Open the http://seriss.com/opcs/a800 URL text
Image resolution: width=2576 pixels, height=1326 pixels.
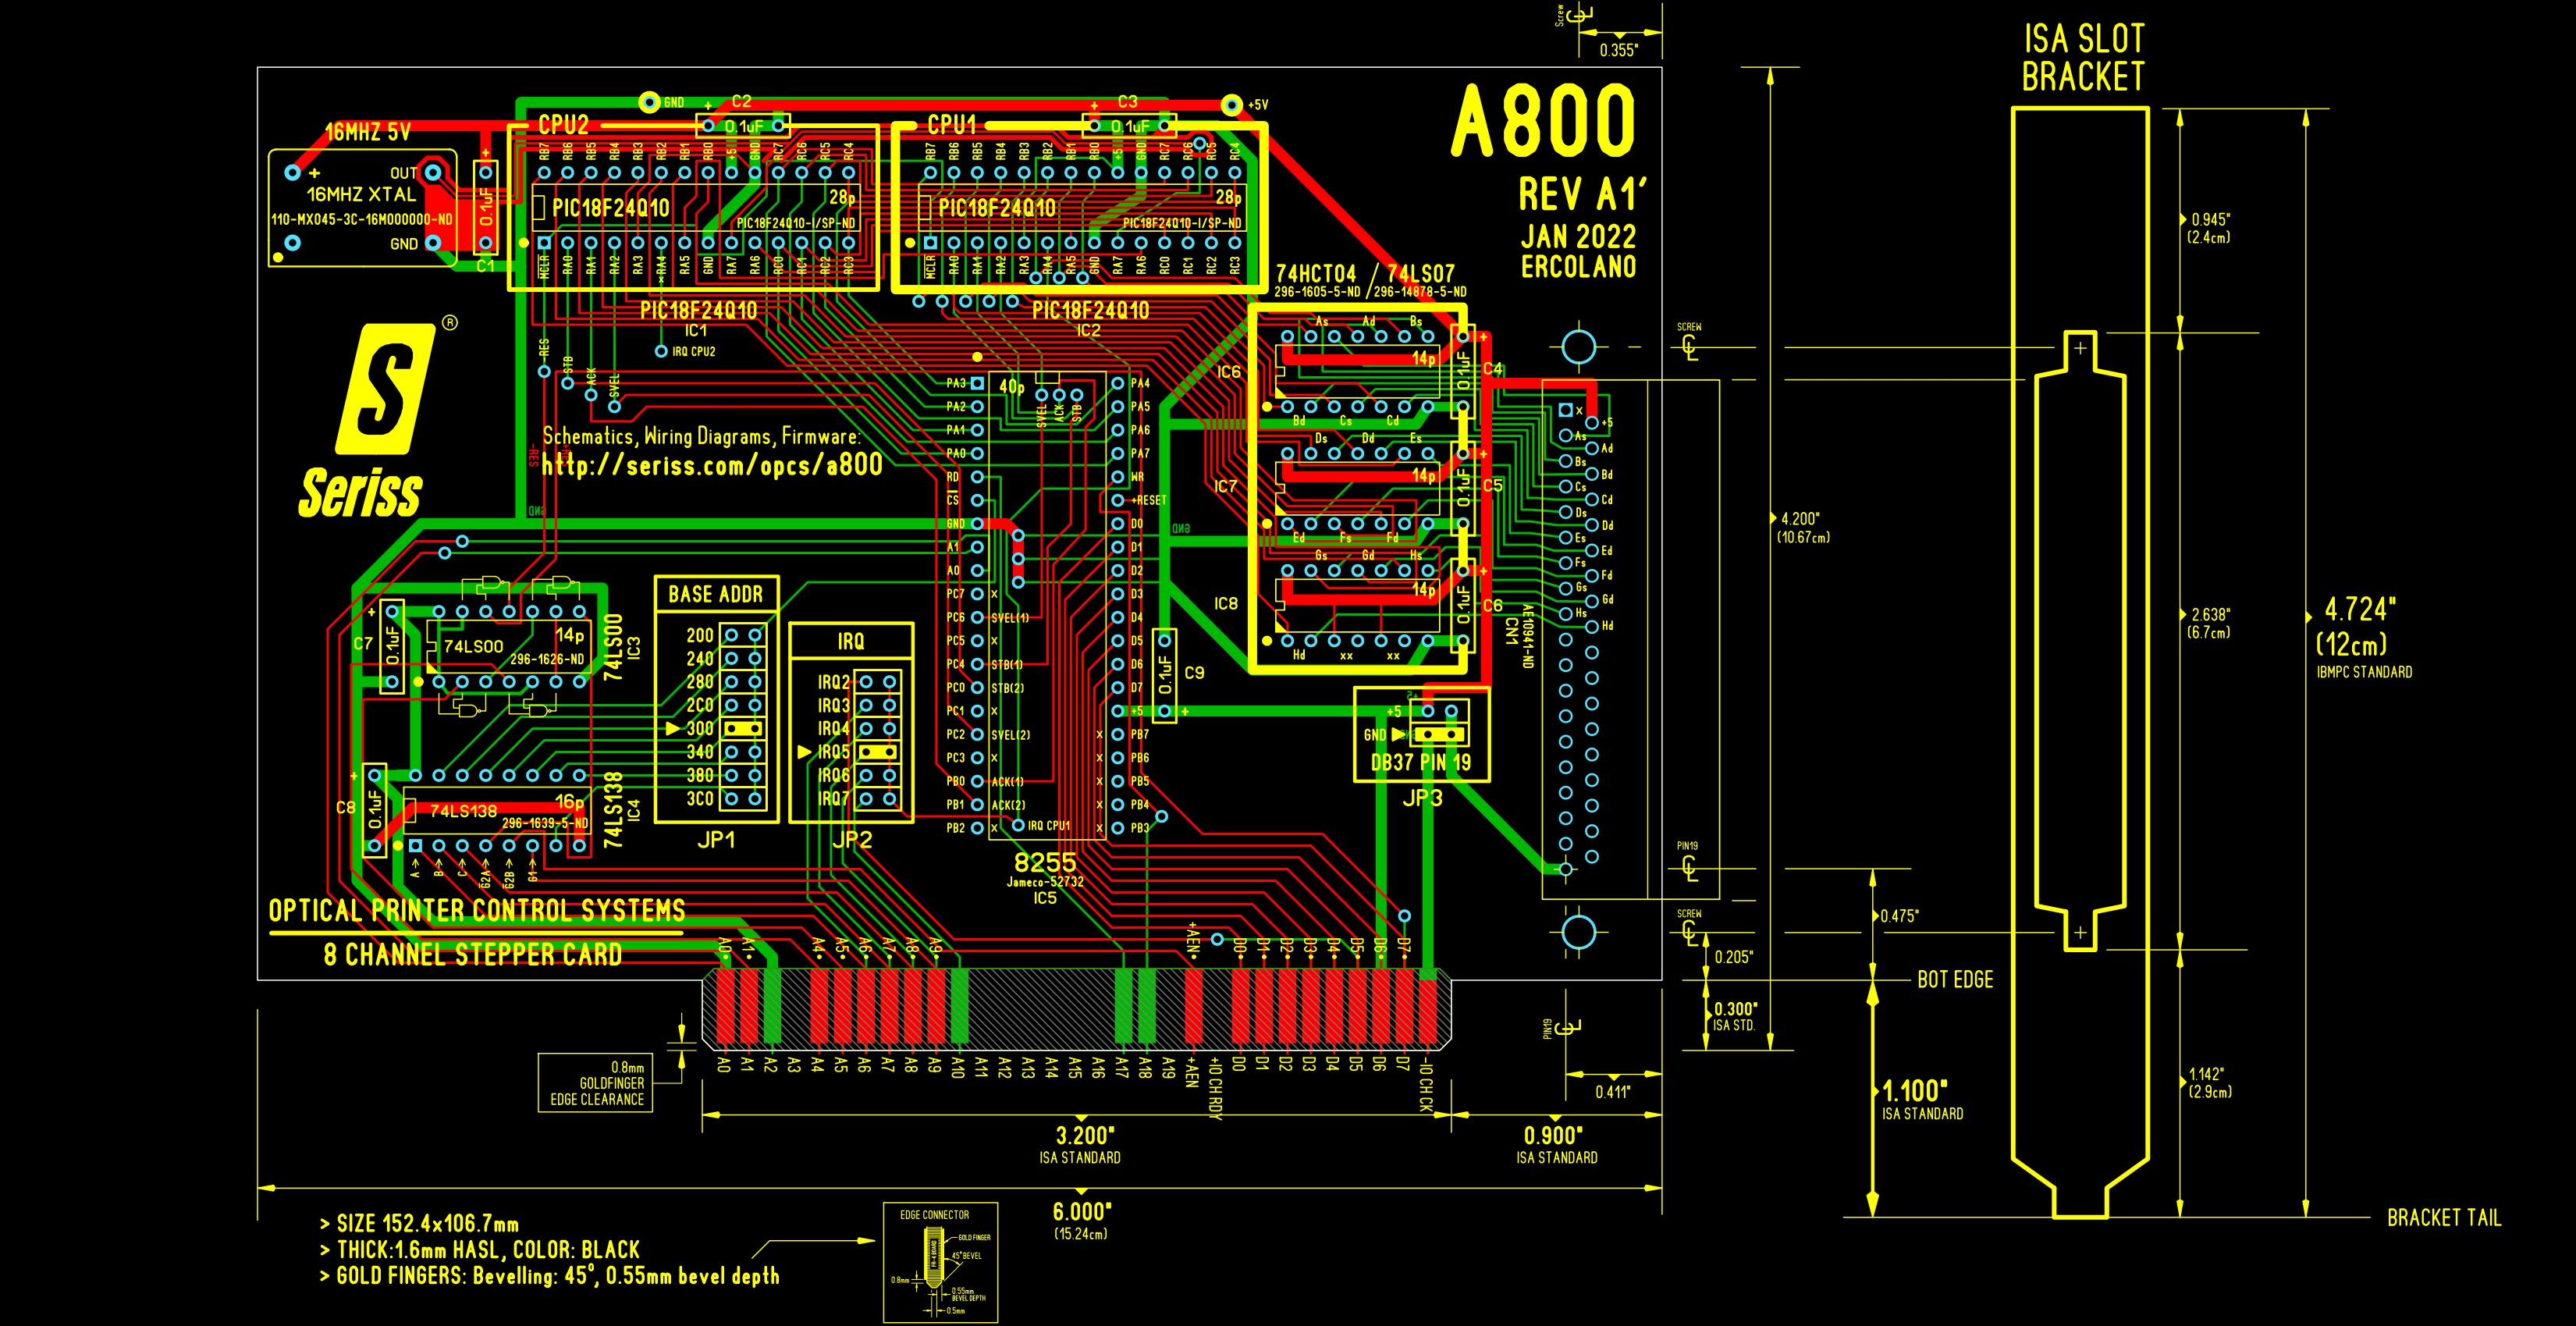click(x=712, y=465)
